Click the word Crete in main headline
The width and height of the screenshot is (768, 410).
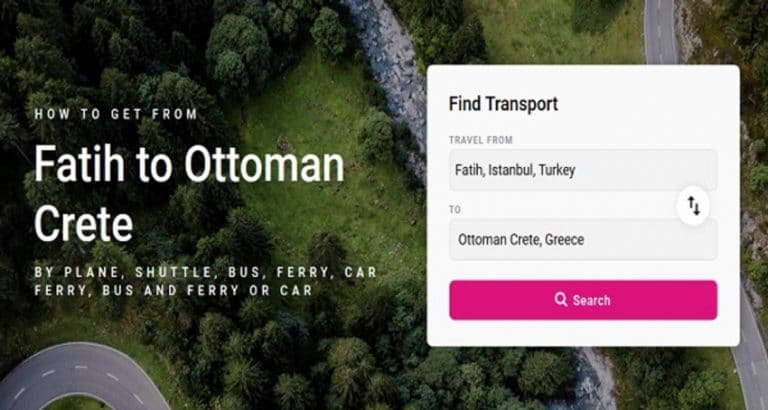pyautogui.click(x=84, y=224)
